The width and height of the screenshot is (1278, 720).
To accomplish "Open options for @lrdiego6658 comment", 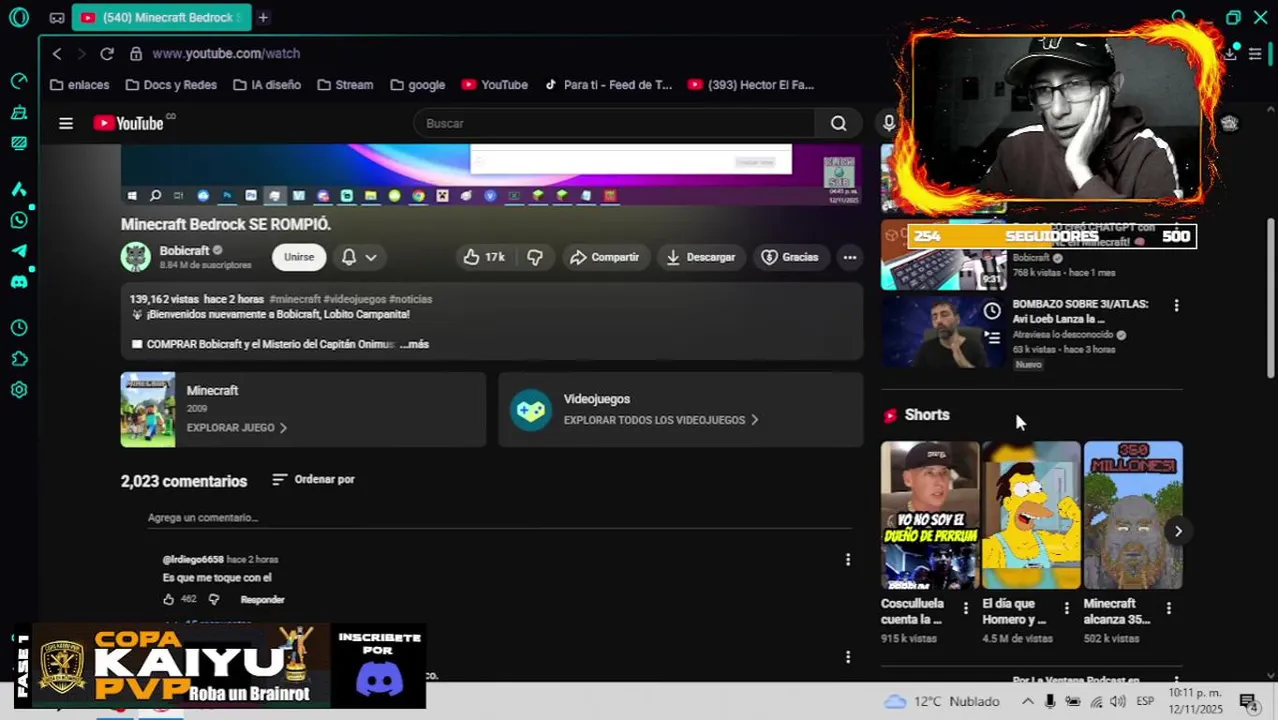I will (847, 560).
